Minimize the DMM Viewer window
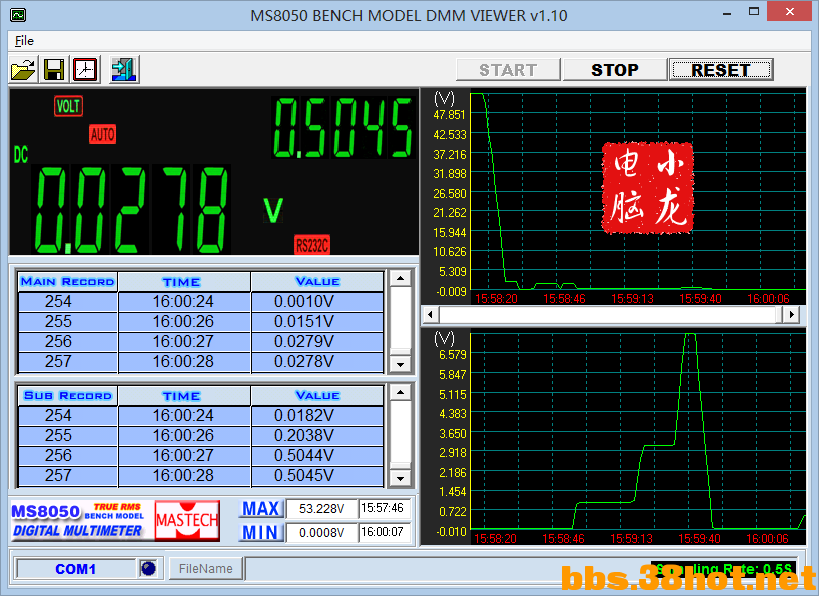The height and width of the screenshot is (596, 819). coord(727,13)
